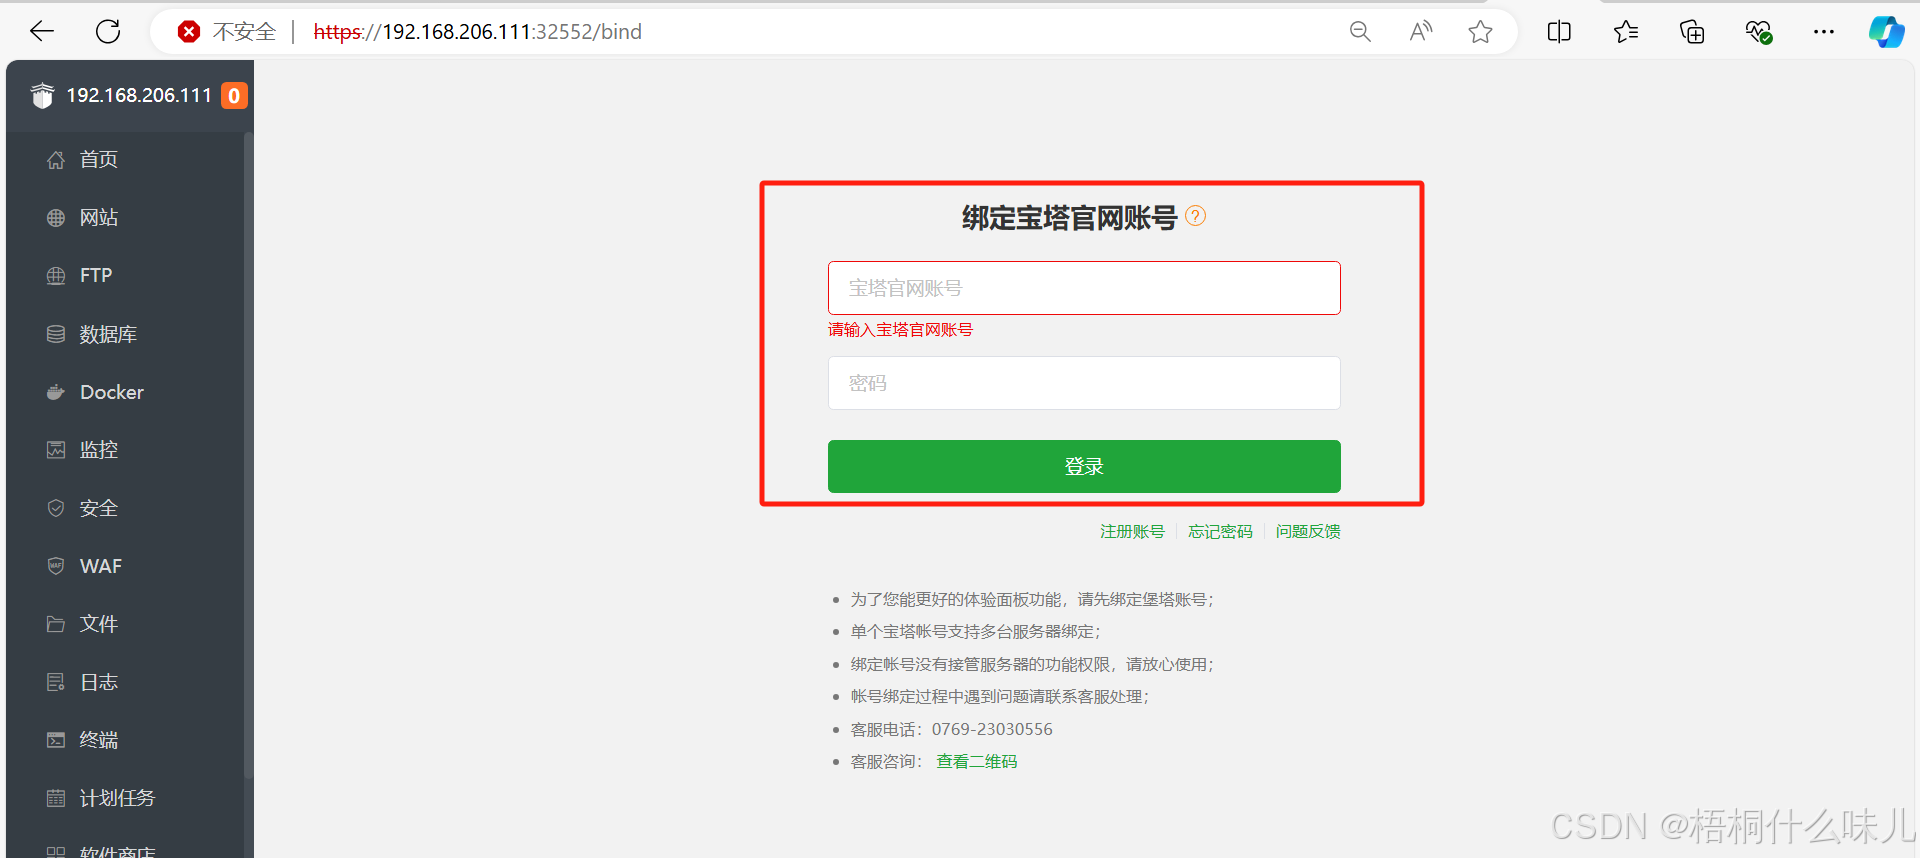
Task: Open Browser essentials heart icon
Action: pos(1759,32)
